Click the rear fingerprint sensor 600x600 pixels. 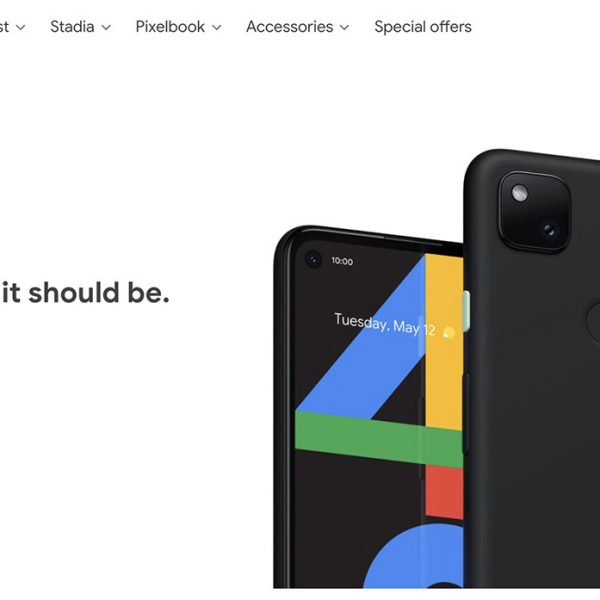click(x=594, y=322)
